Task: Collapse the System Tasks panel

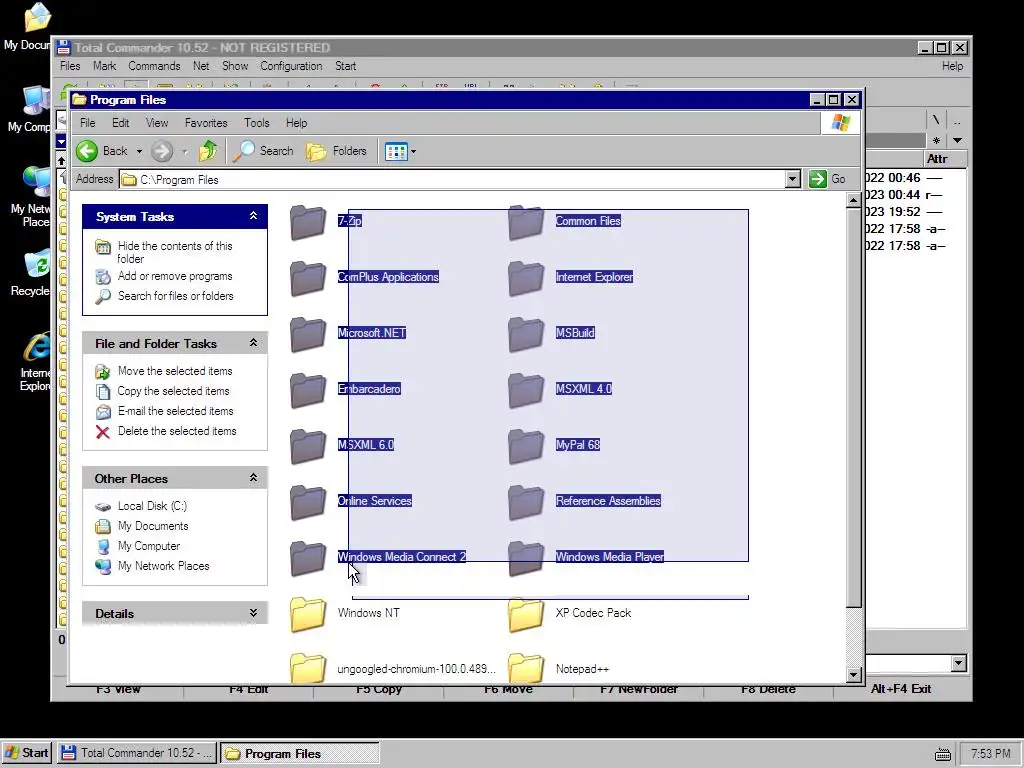Action: click(253, 216)
